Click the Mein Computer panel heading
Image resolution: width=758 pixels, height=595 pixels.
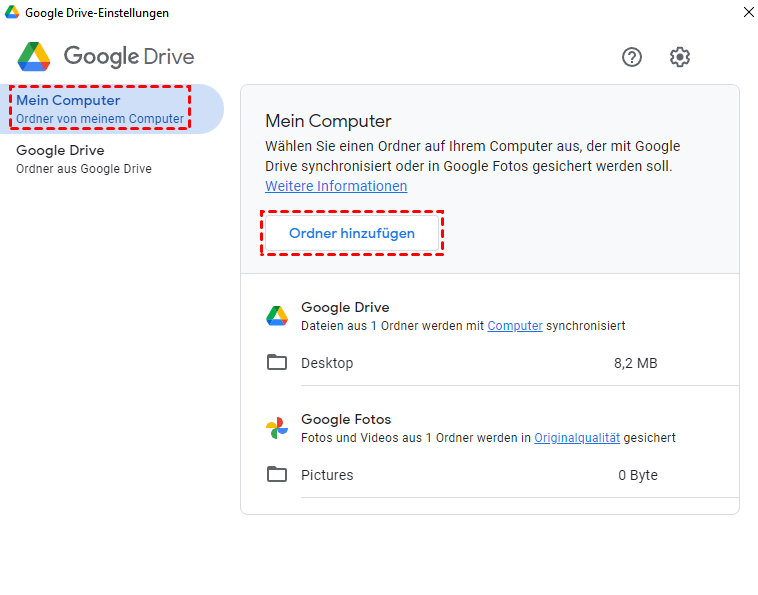pyautogui.click(x=328, y=122)
